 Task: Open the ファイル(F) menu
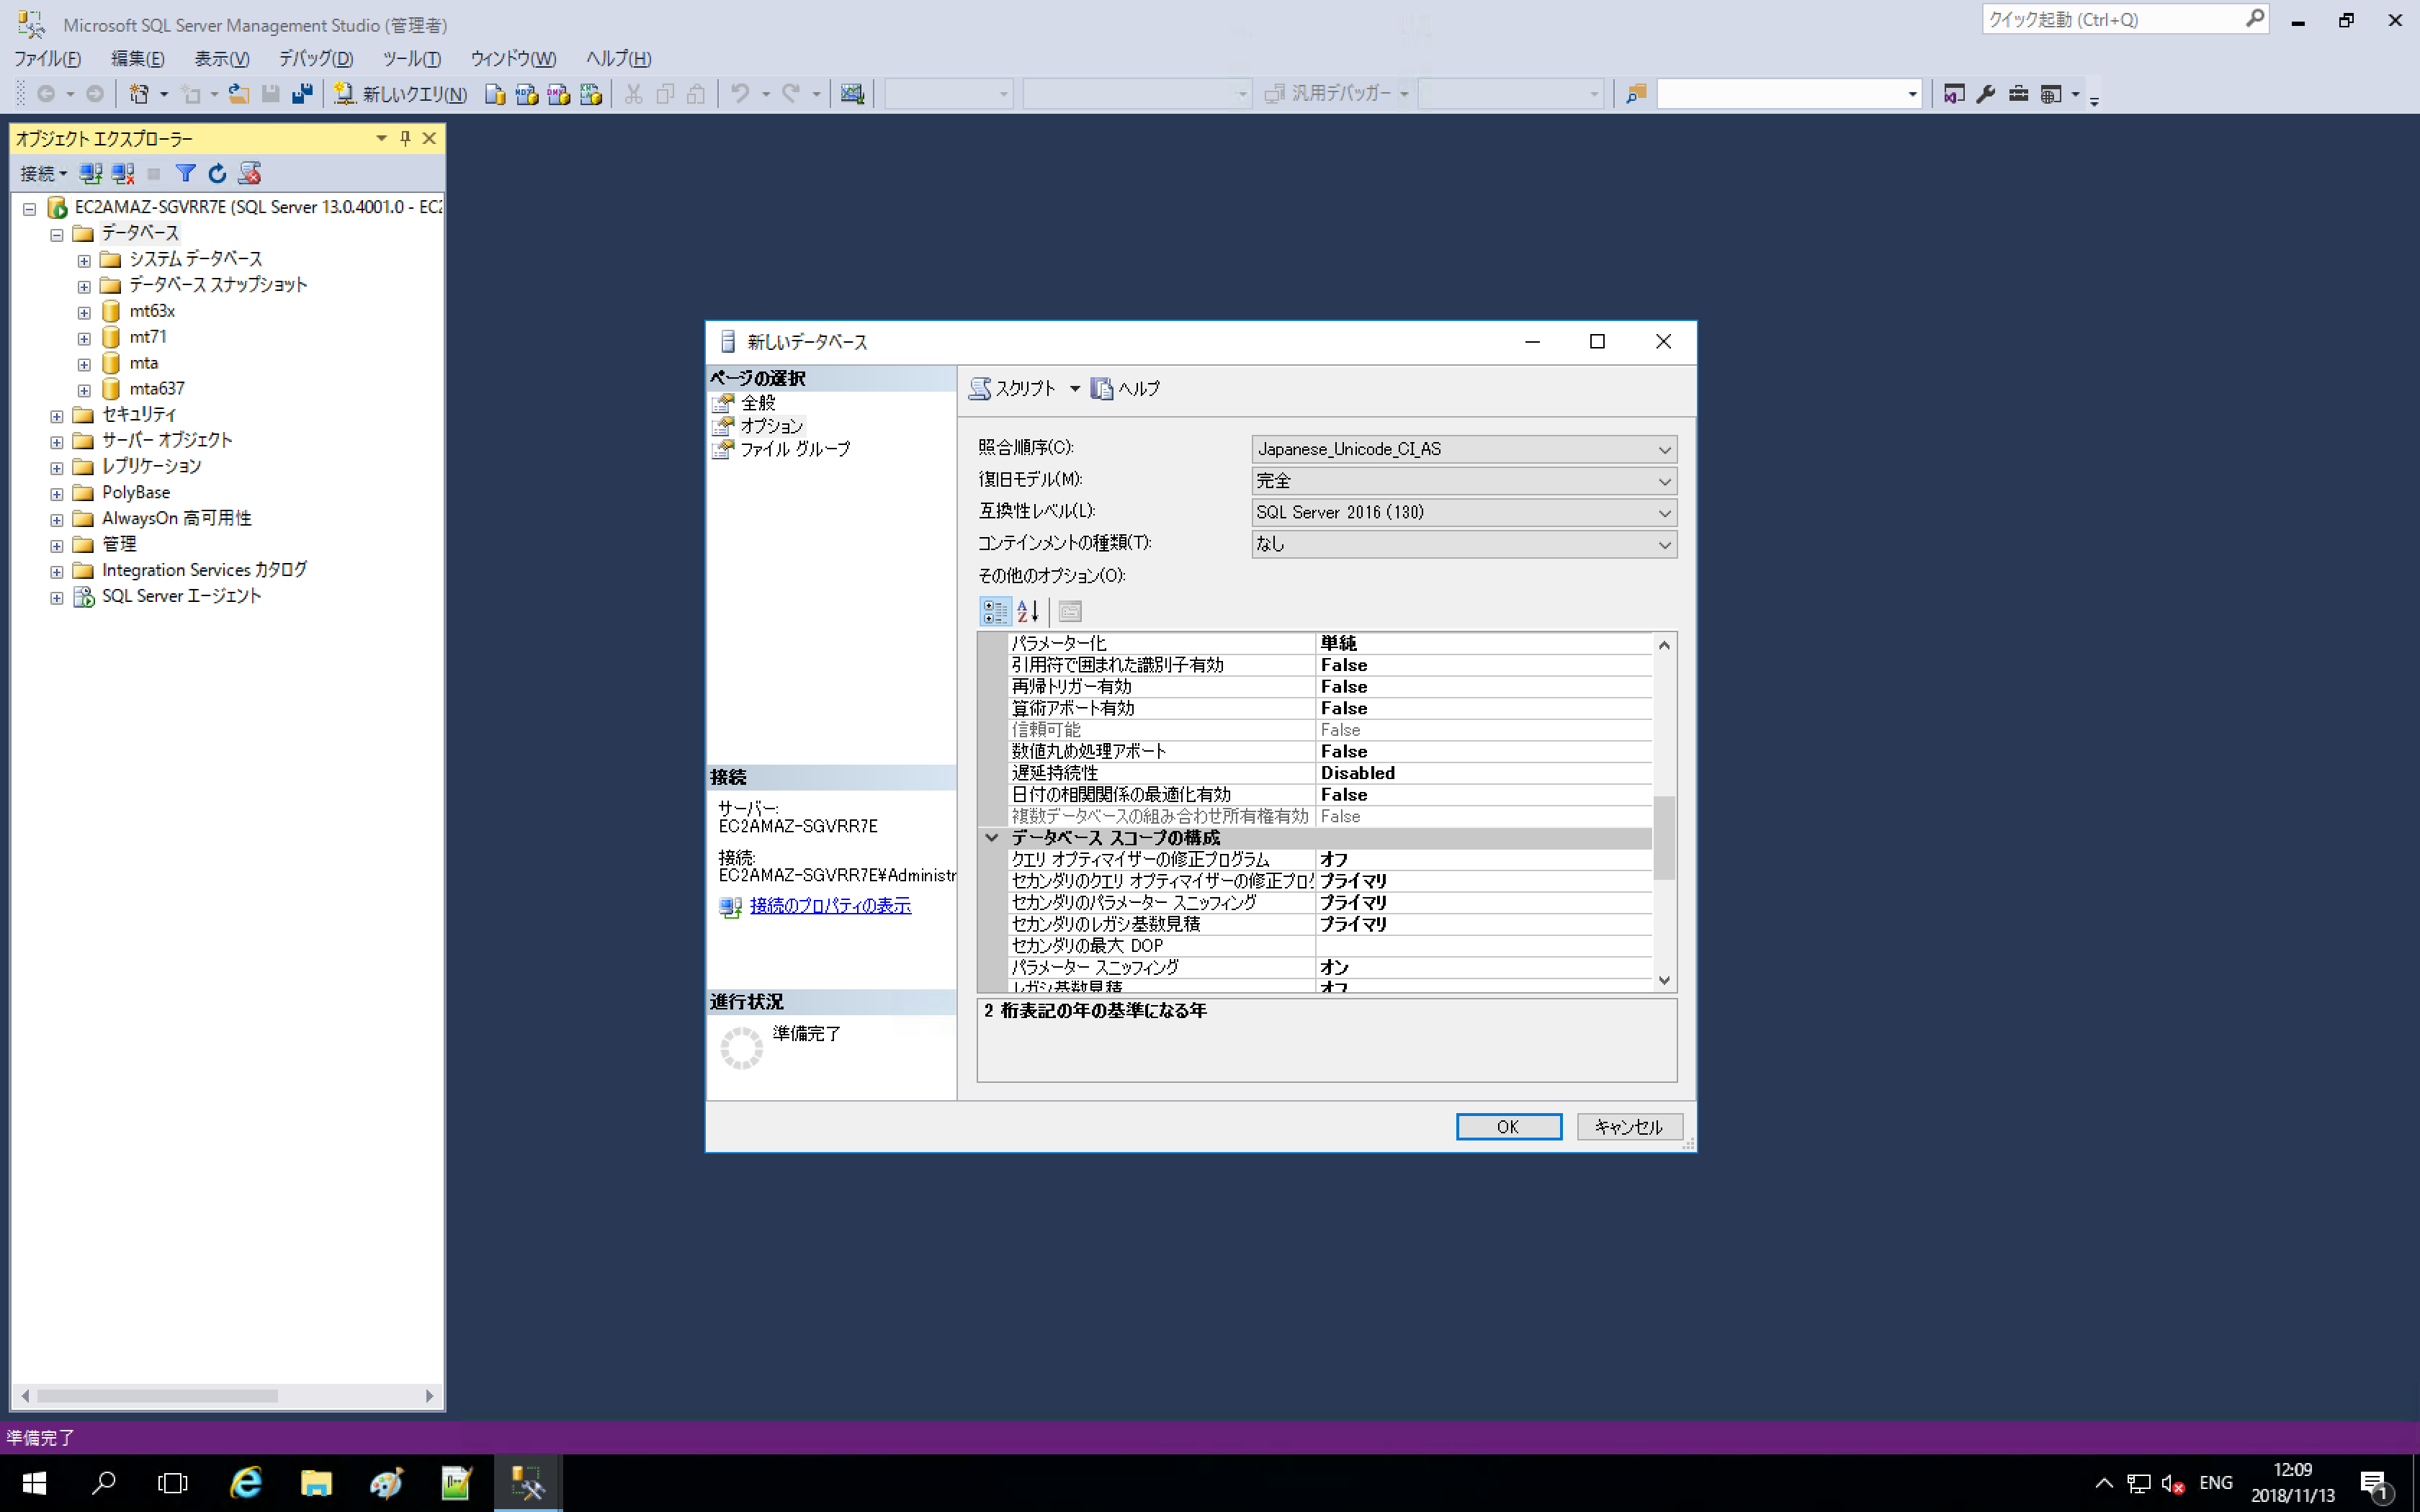point(47,59)
